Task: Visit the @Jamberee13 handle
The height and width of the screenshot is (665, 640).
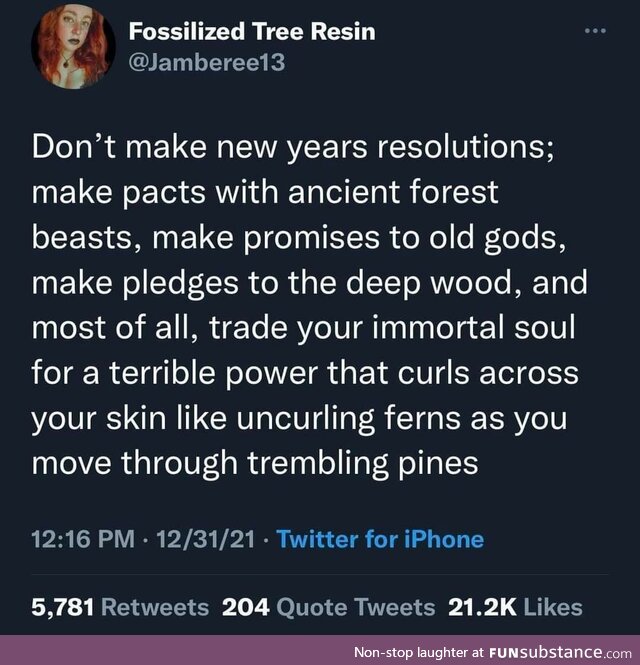Action: tap(207, 63)
